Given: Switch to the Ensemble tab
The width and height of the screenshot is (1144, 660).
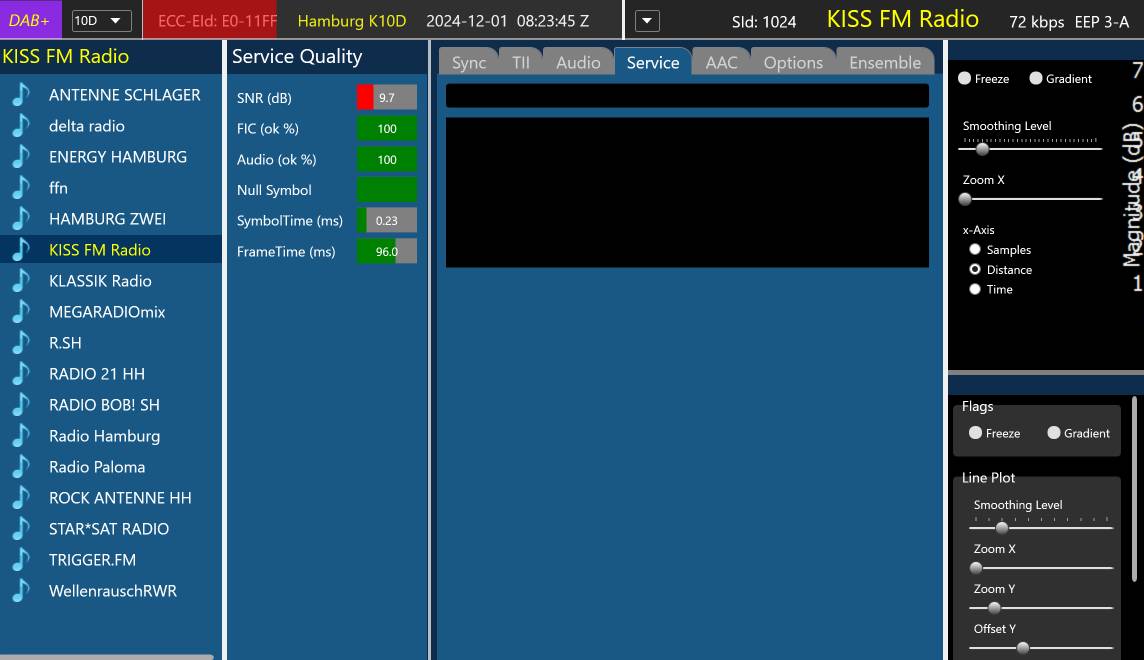Looking at the screenshot, I should [884, 62].
